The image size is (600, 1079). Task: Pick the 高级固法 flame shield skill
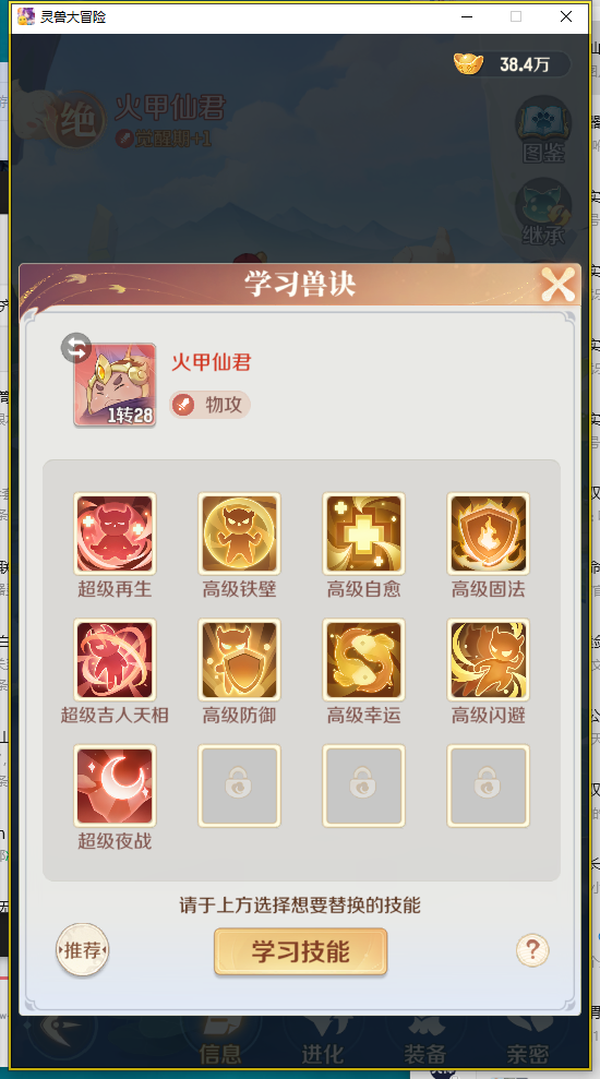(x=489, y=534)
